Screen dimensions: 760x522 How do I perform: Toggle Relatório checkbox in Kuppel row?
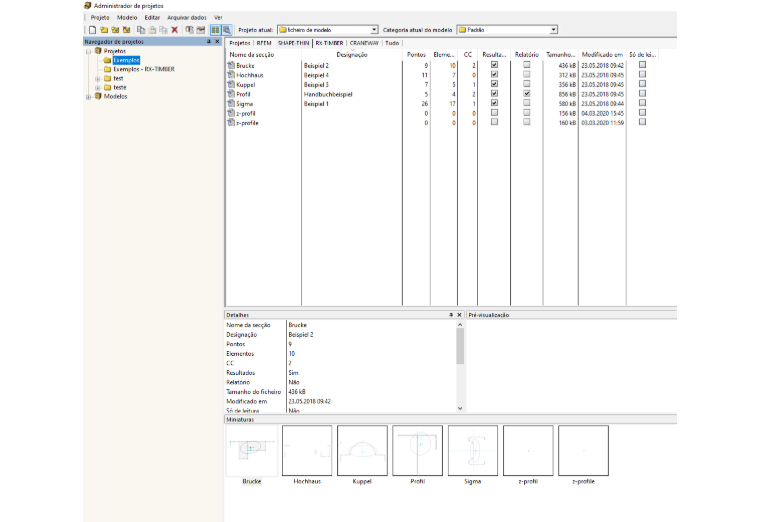(527, 84)
